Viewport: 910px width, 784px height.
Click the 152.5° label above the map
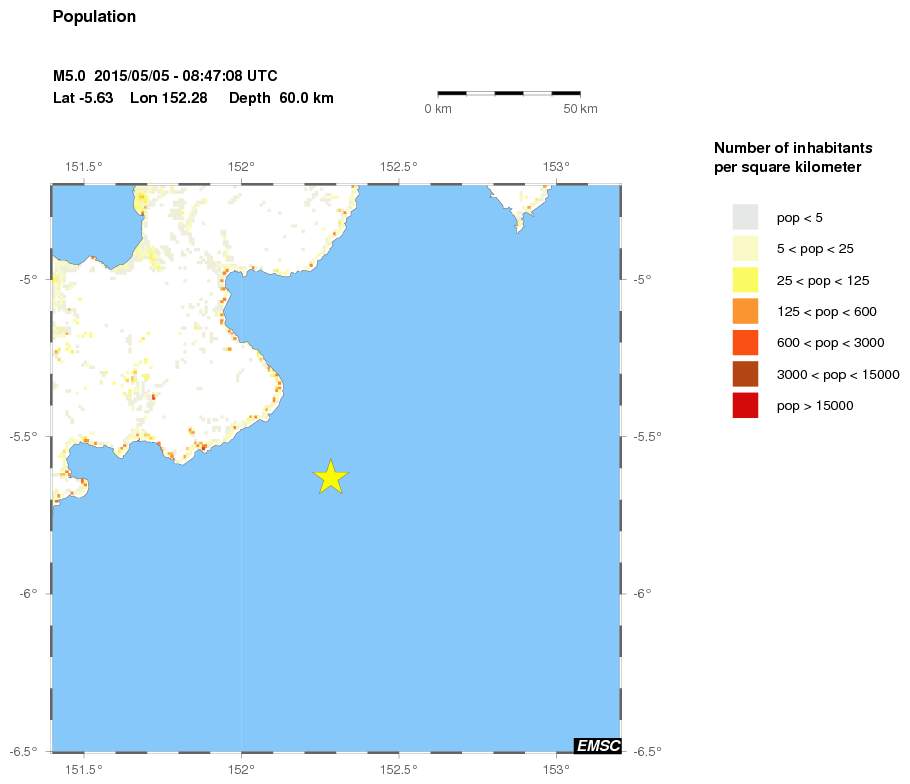[399, 167]
